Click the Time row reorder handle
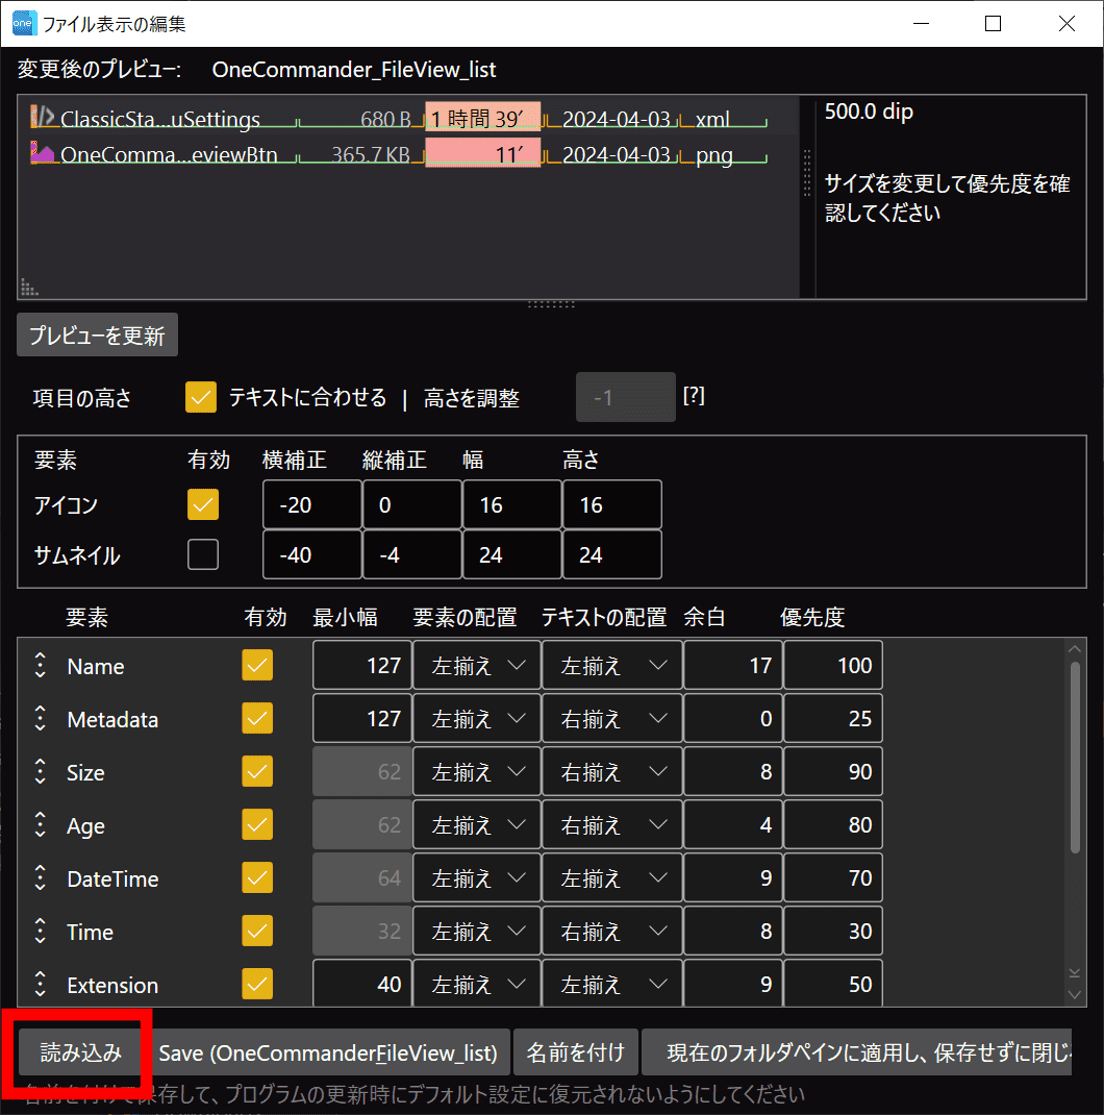The height and width of the screenshot is (1115, 1104). pos(41,931)
